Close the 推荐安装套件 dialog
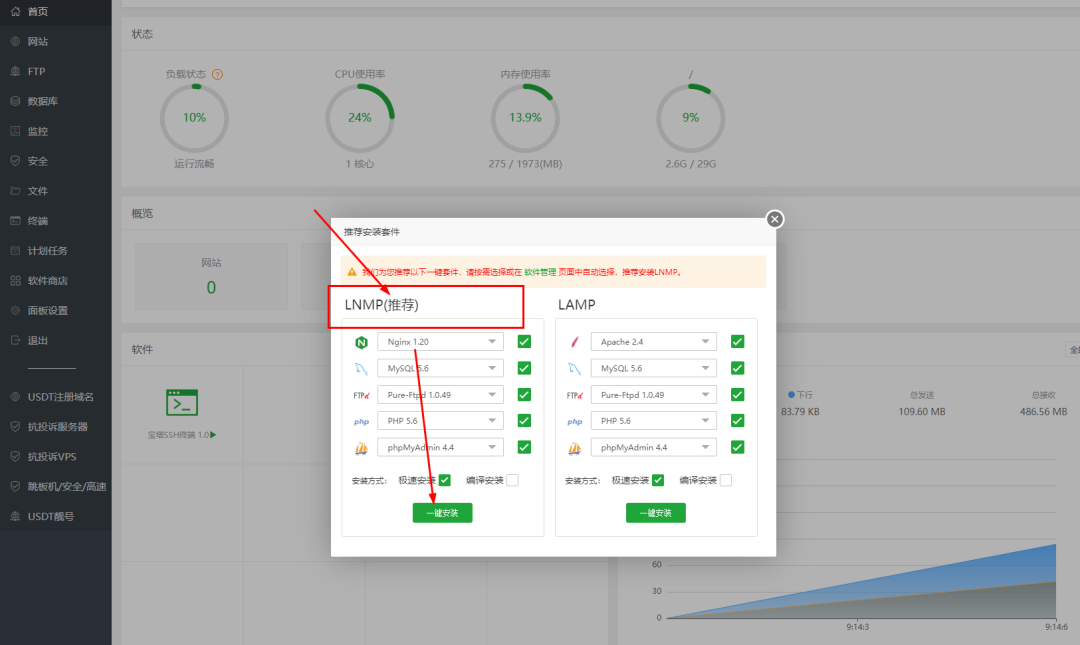The height and width of the screenshot is (645, 1080). point(775,219)
